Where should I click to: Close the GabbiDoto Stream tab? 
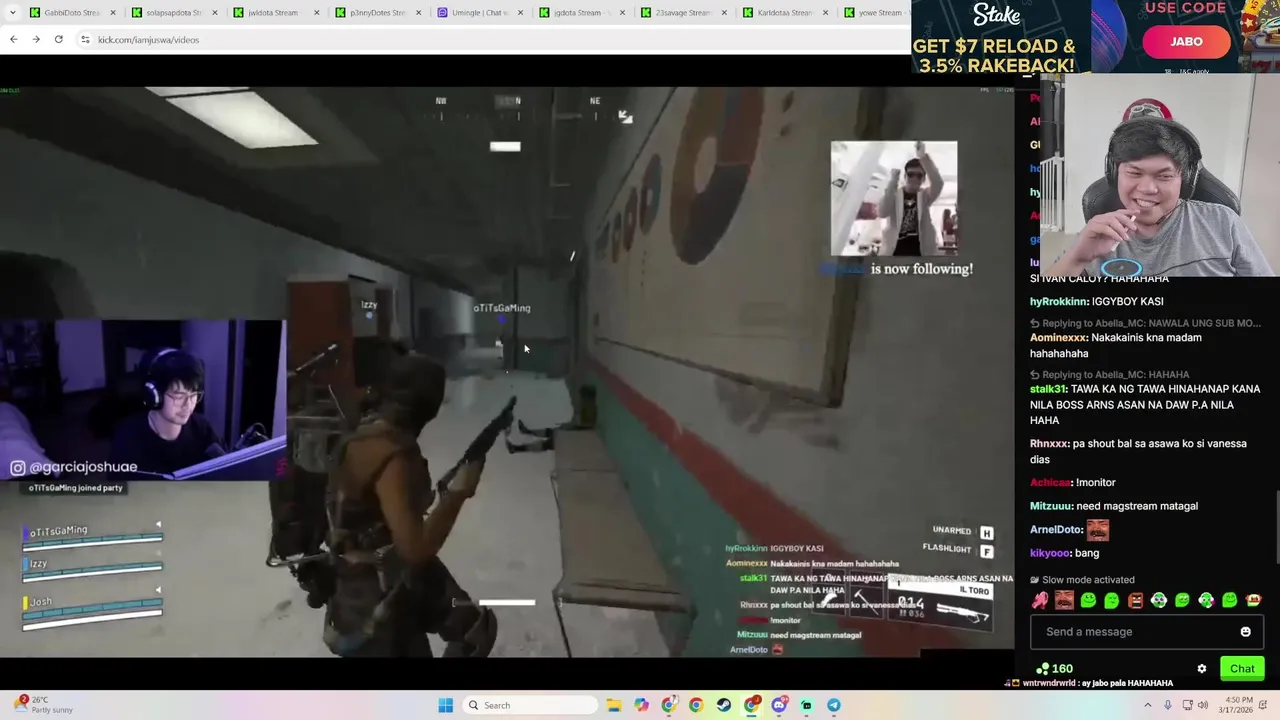pos(112,12)
